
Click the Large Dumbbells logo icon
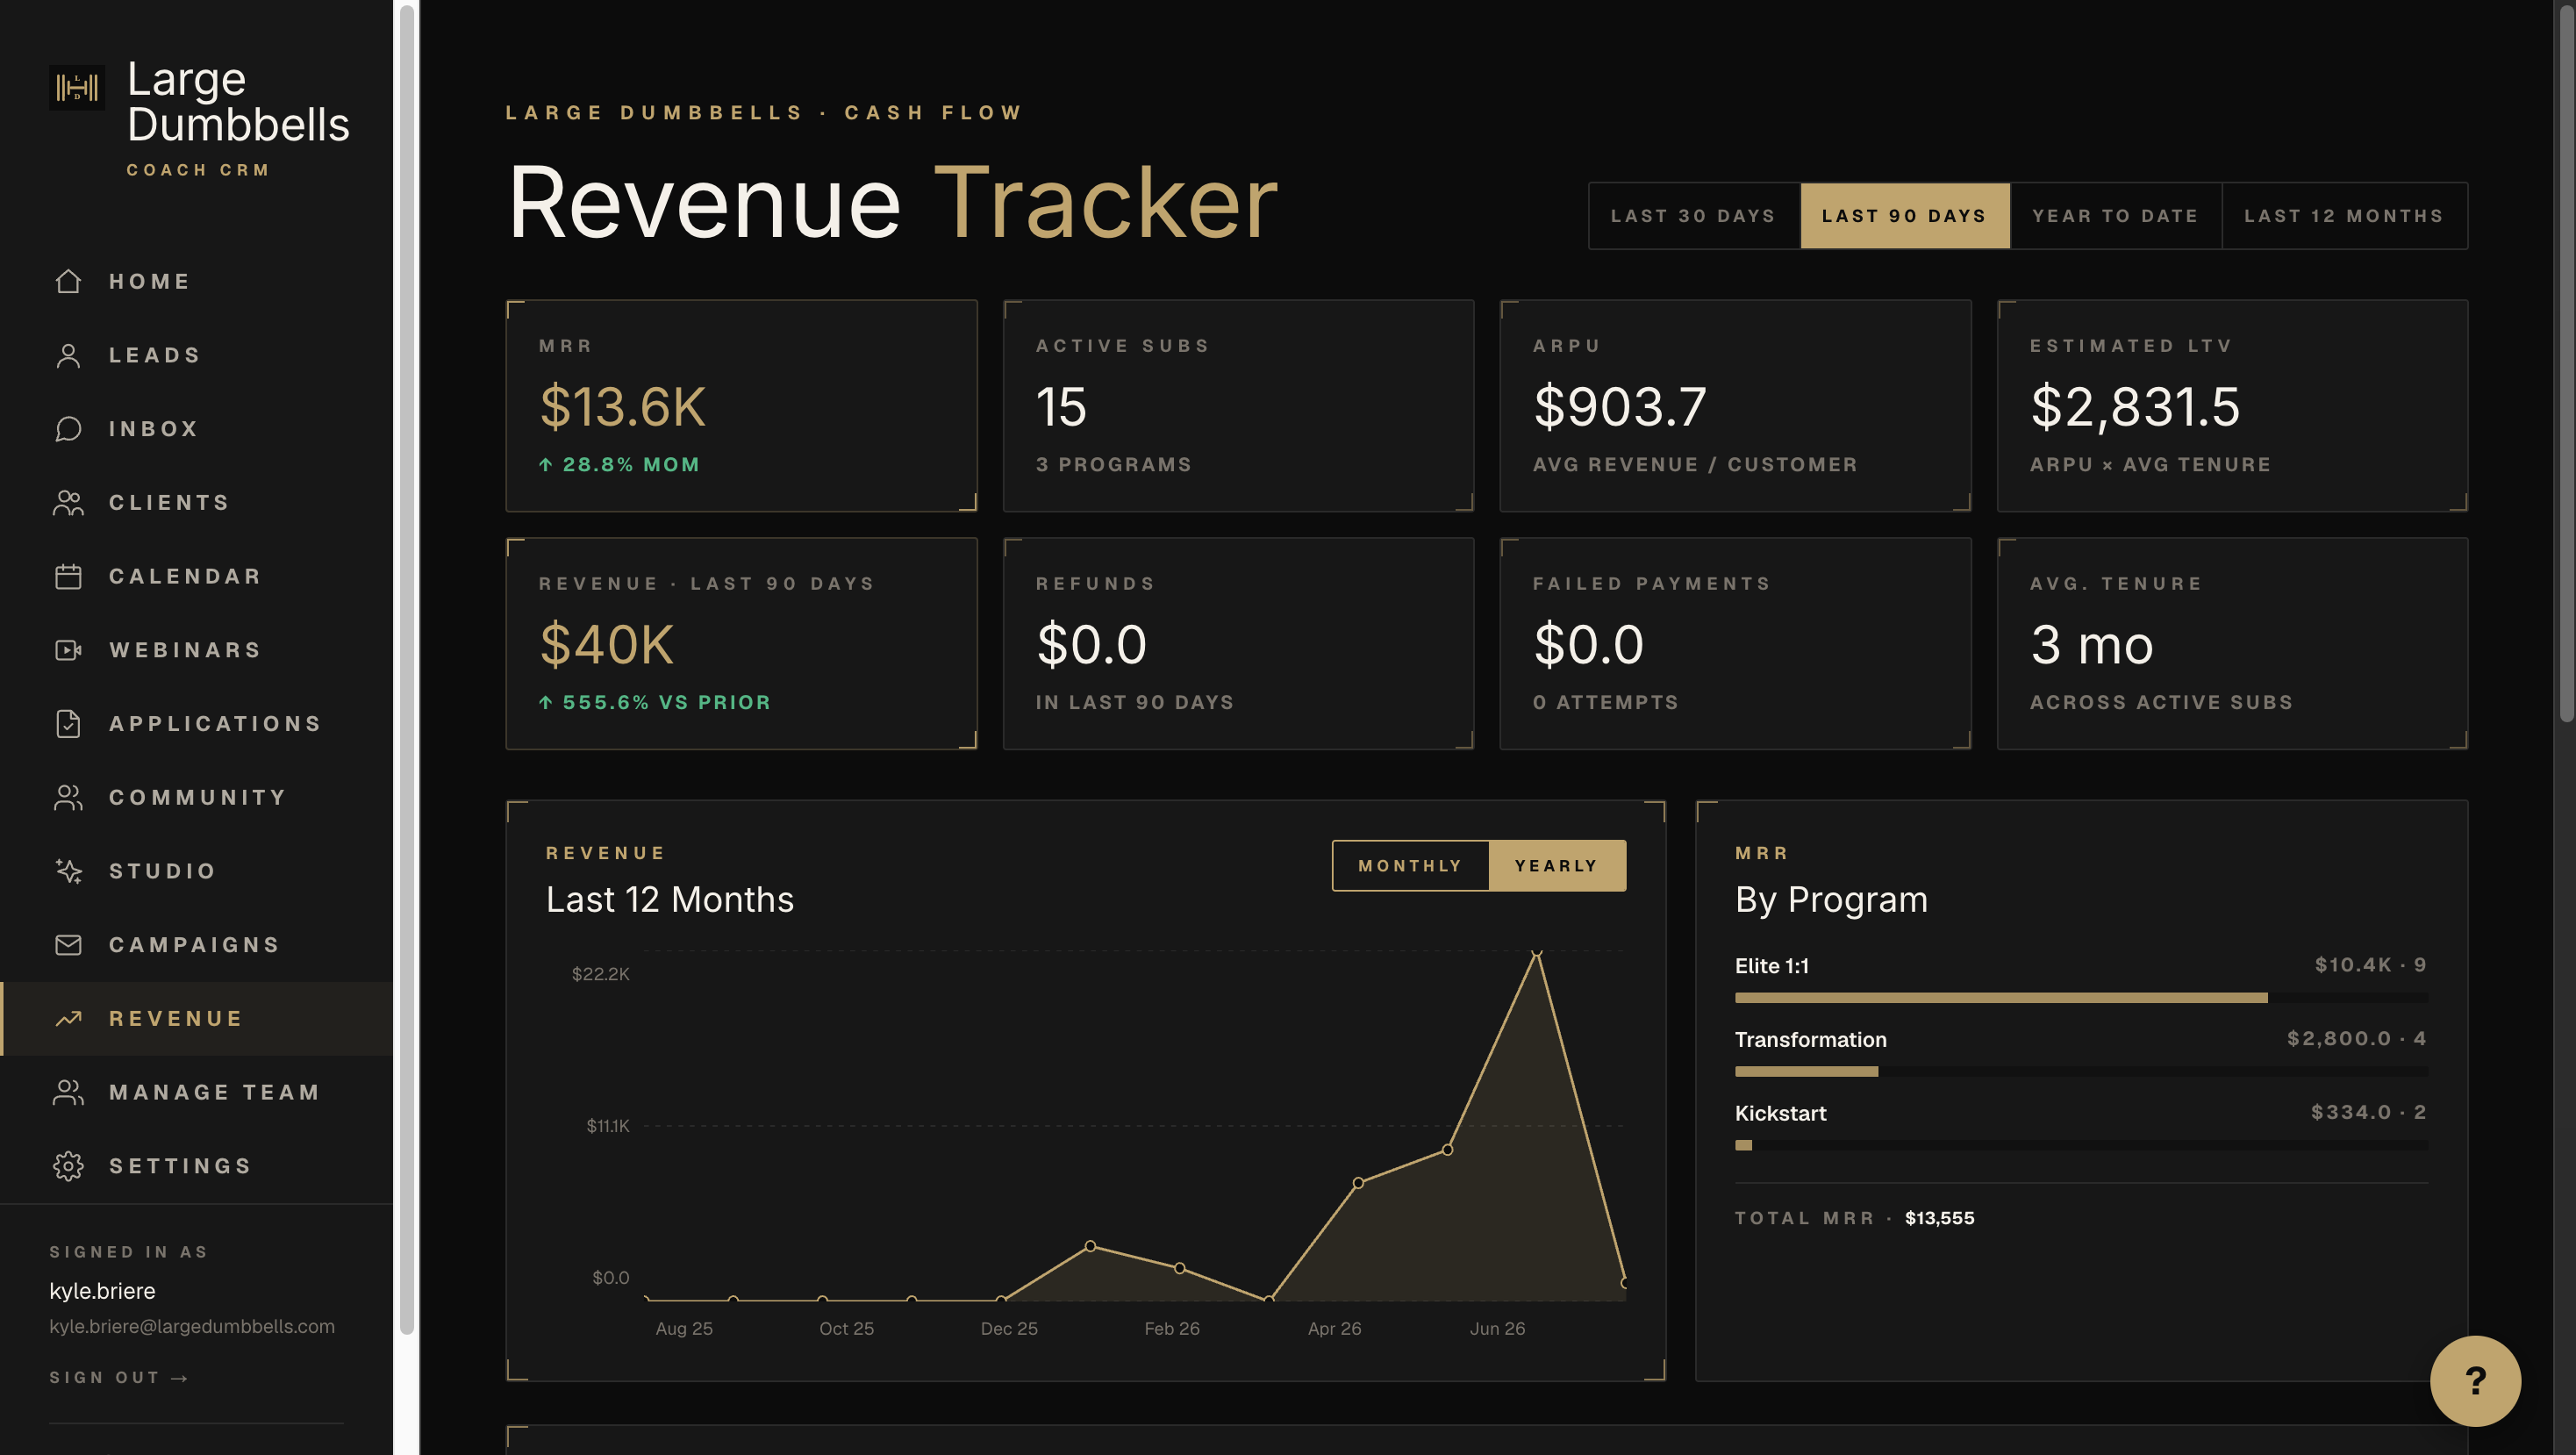(x=77, y=88)
